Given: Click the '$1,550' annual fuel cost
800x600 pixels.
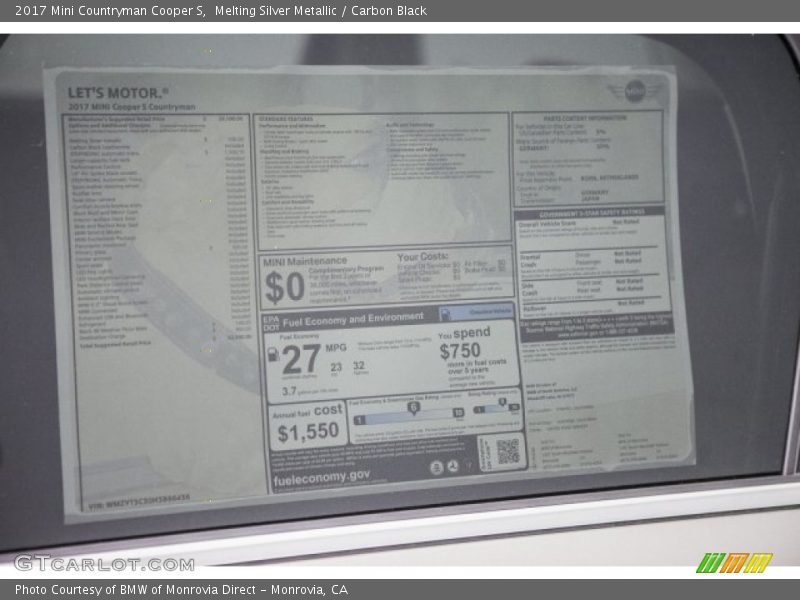Looking at the screenshot, I should coord(308,432).
